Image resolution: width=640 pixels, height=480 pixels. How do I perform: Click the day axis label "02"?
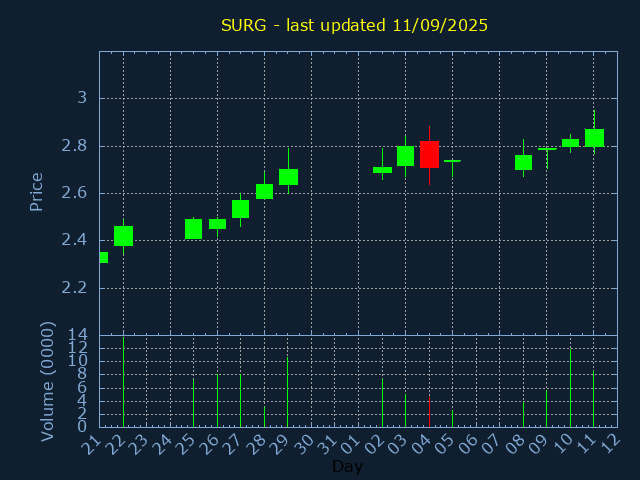(x=373, y=443)
